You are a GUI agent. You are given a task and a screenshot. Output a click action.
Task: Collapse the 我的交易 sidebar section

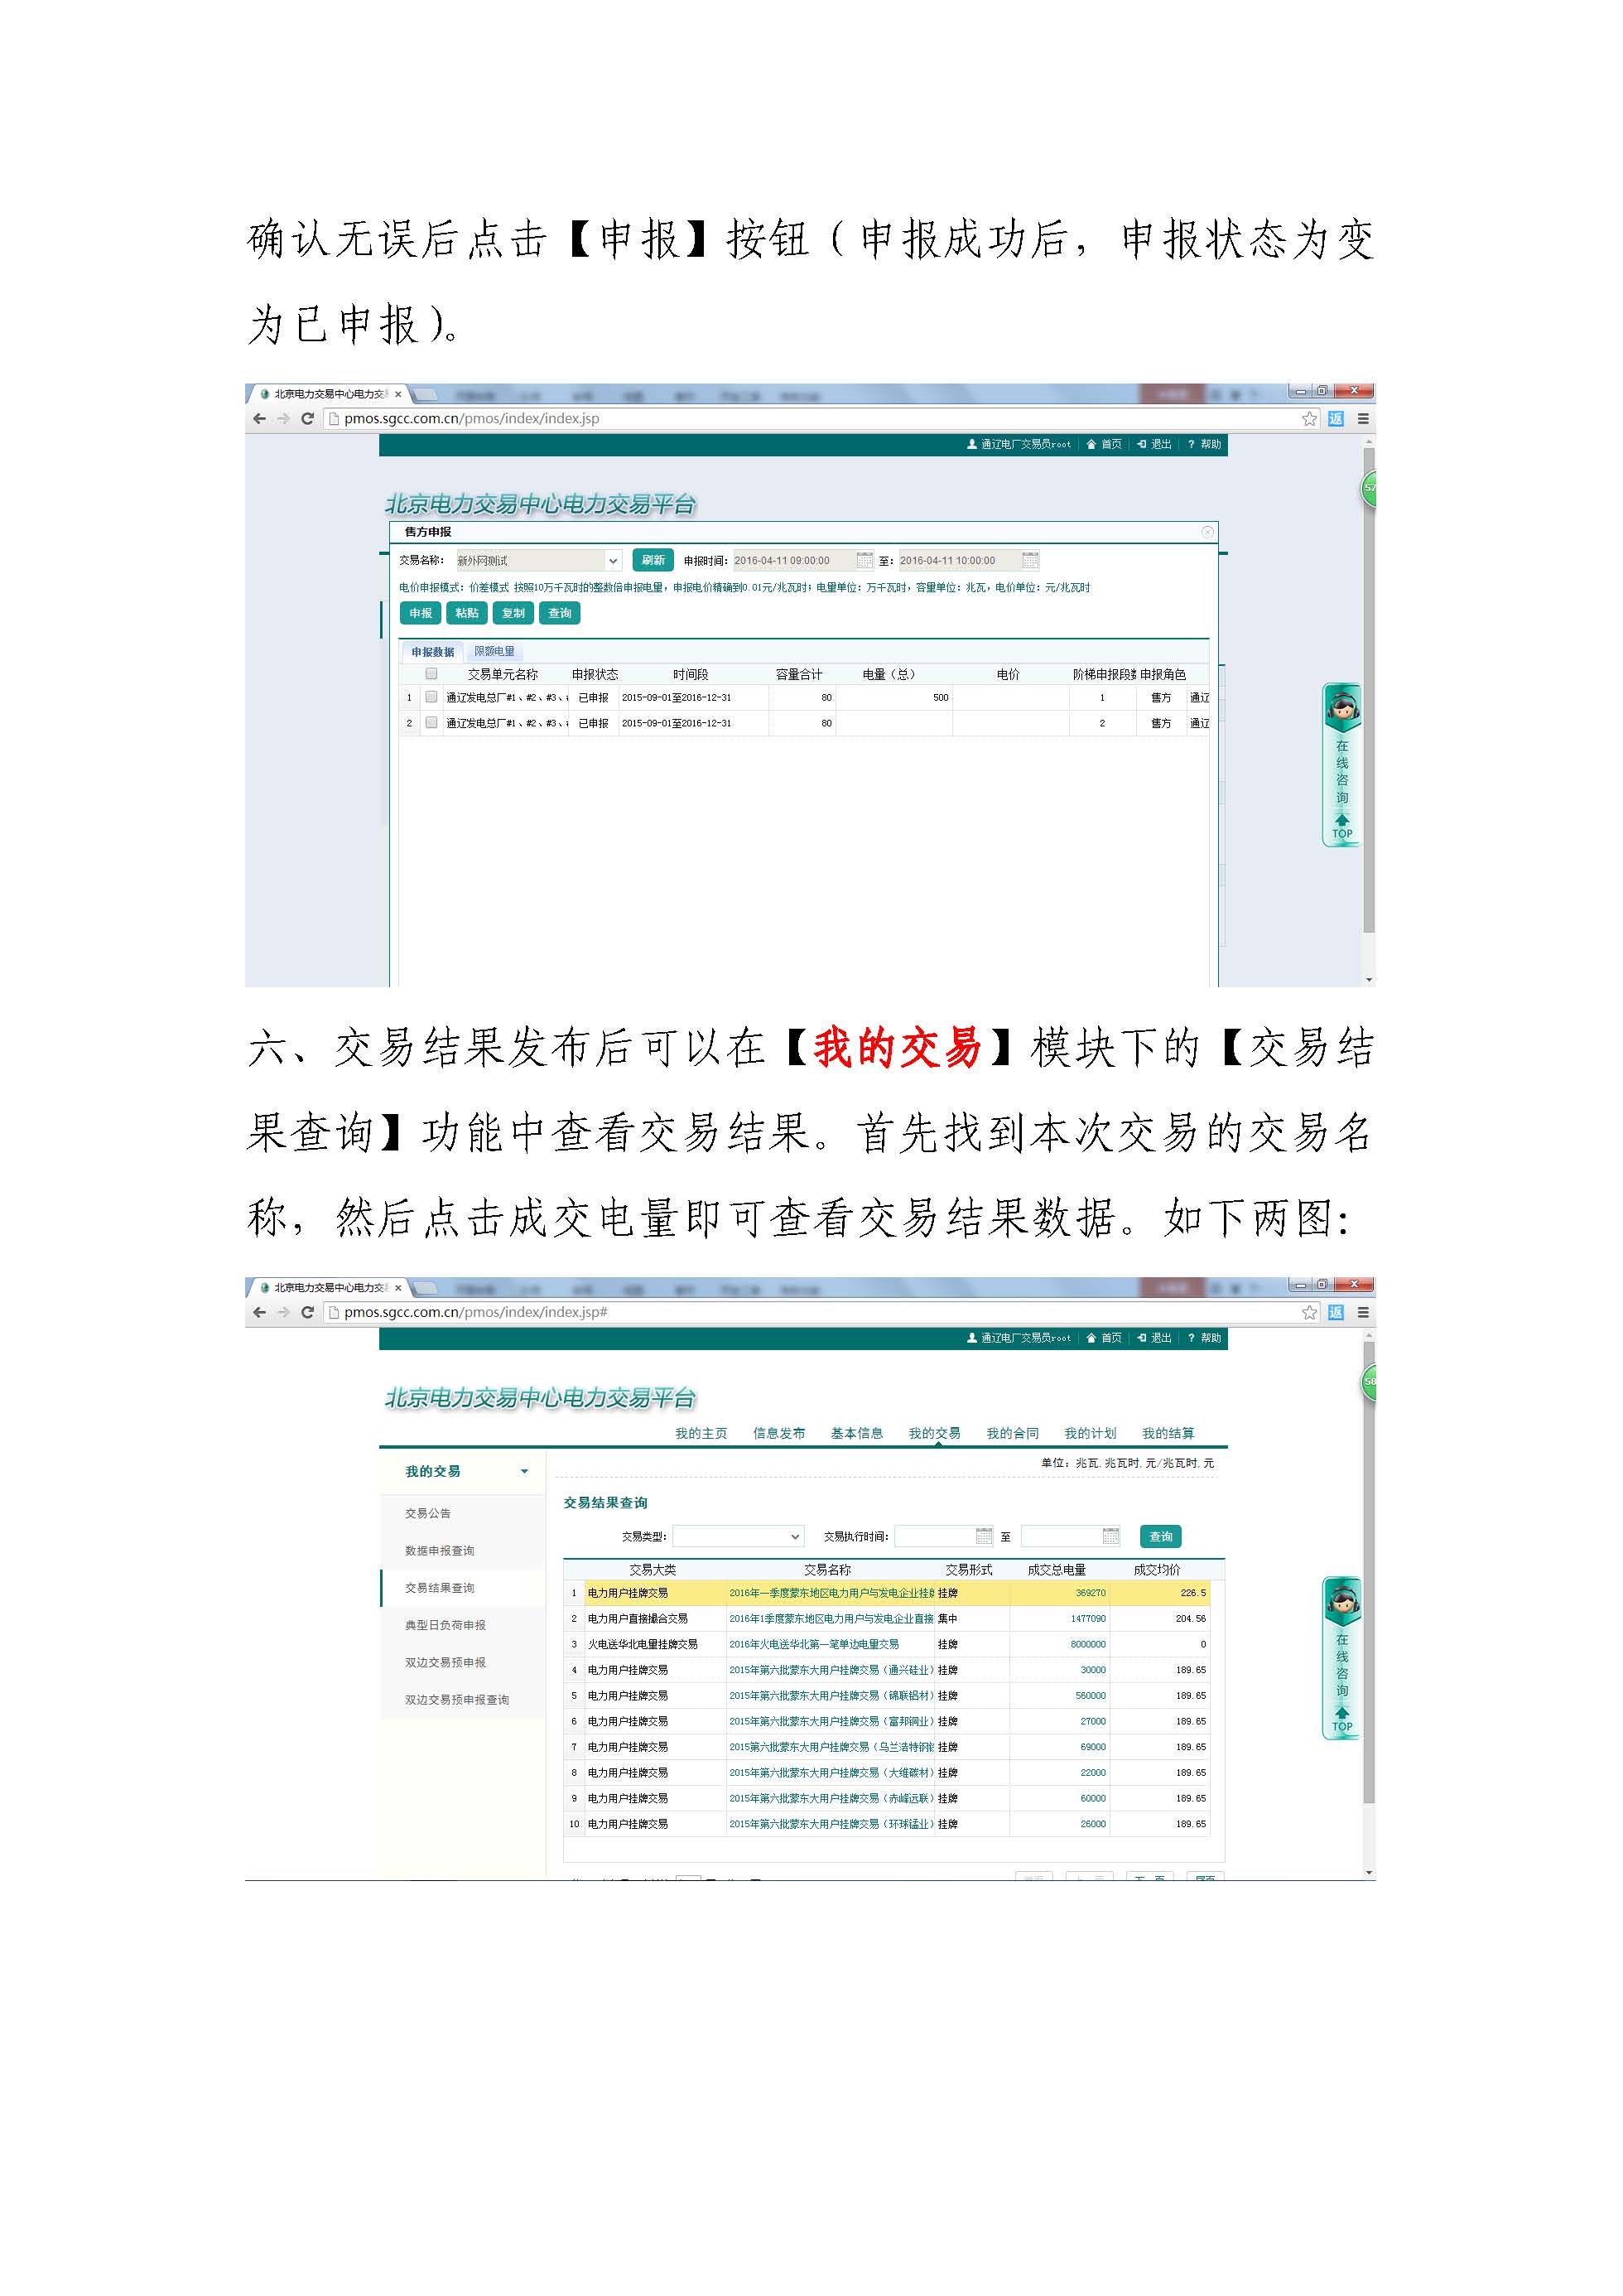tap(525, 1471)
